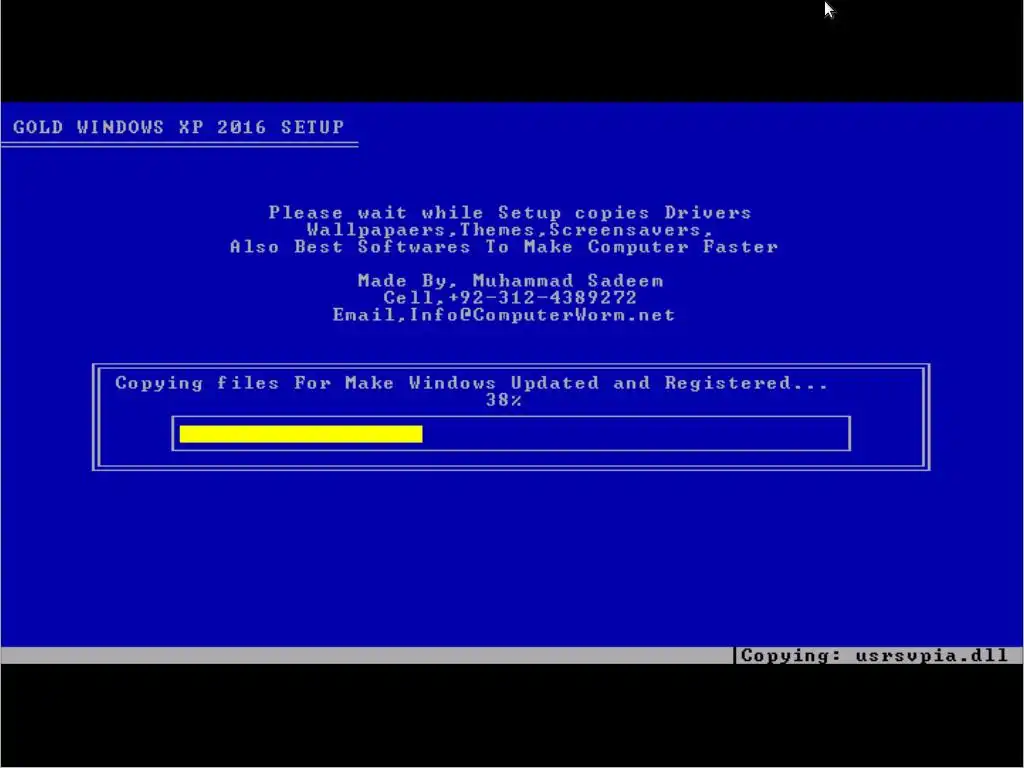Click the 'Made By, Muhammad Sadeem' credit
The width and height of the screenshot is (1024, 768).
coord(511,281)
